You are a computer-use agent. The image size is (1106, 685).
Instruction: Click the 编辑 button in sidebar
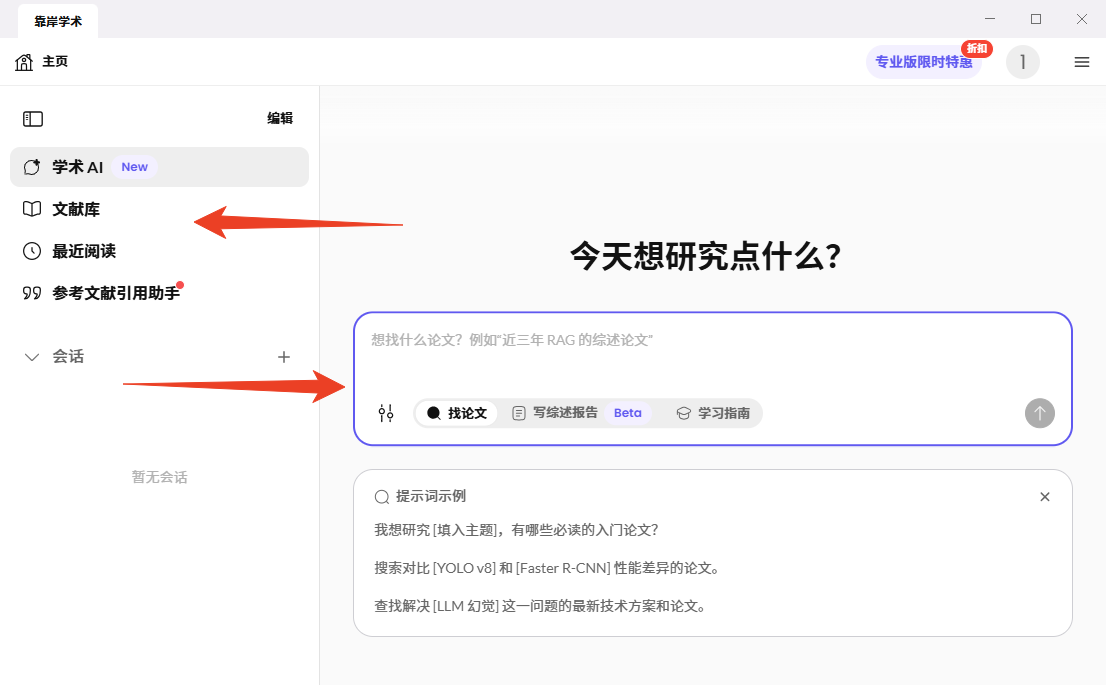coord(280,118)
